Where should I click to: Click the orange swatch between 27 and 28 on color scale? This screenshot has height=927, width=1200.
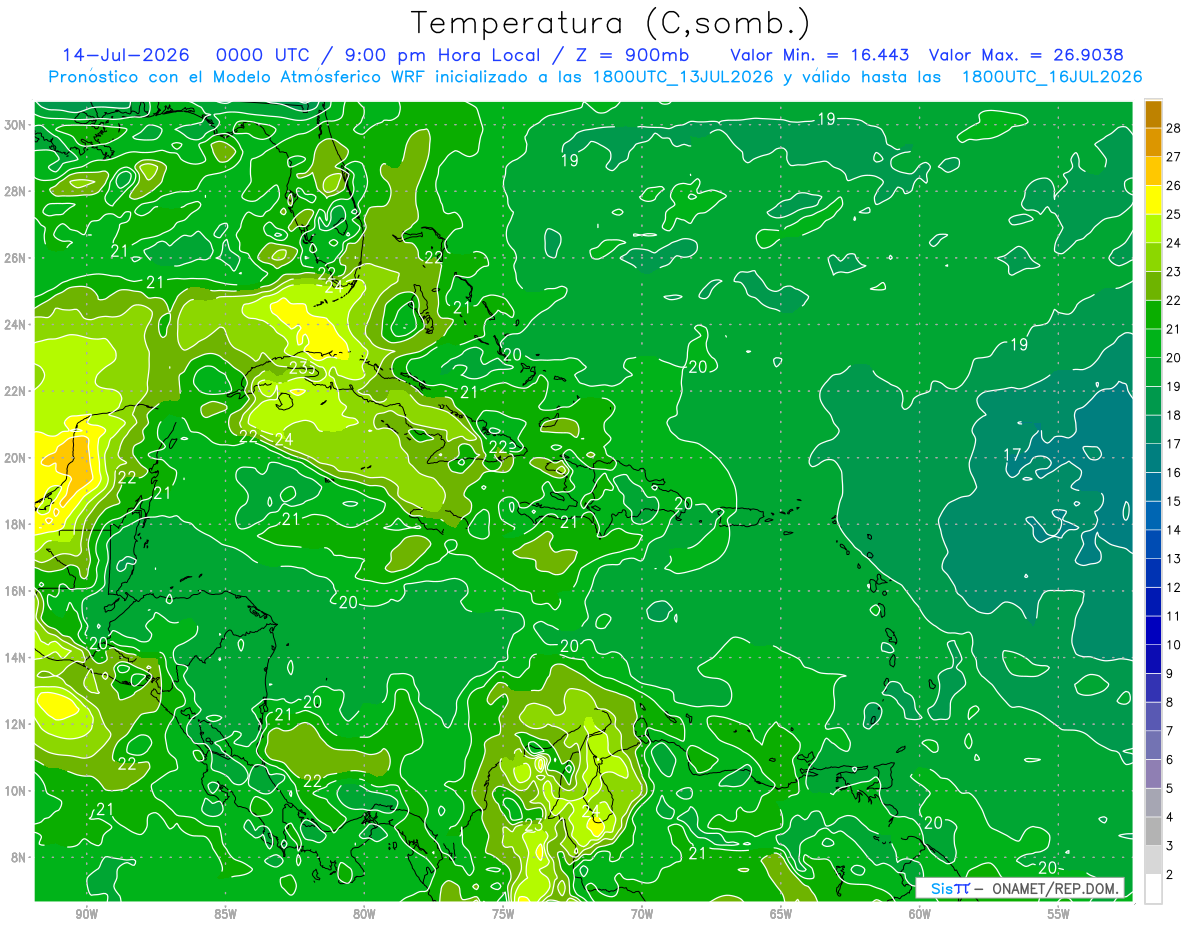click(x=1153, y=143)
